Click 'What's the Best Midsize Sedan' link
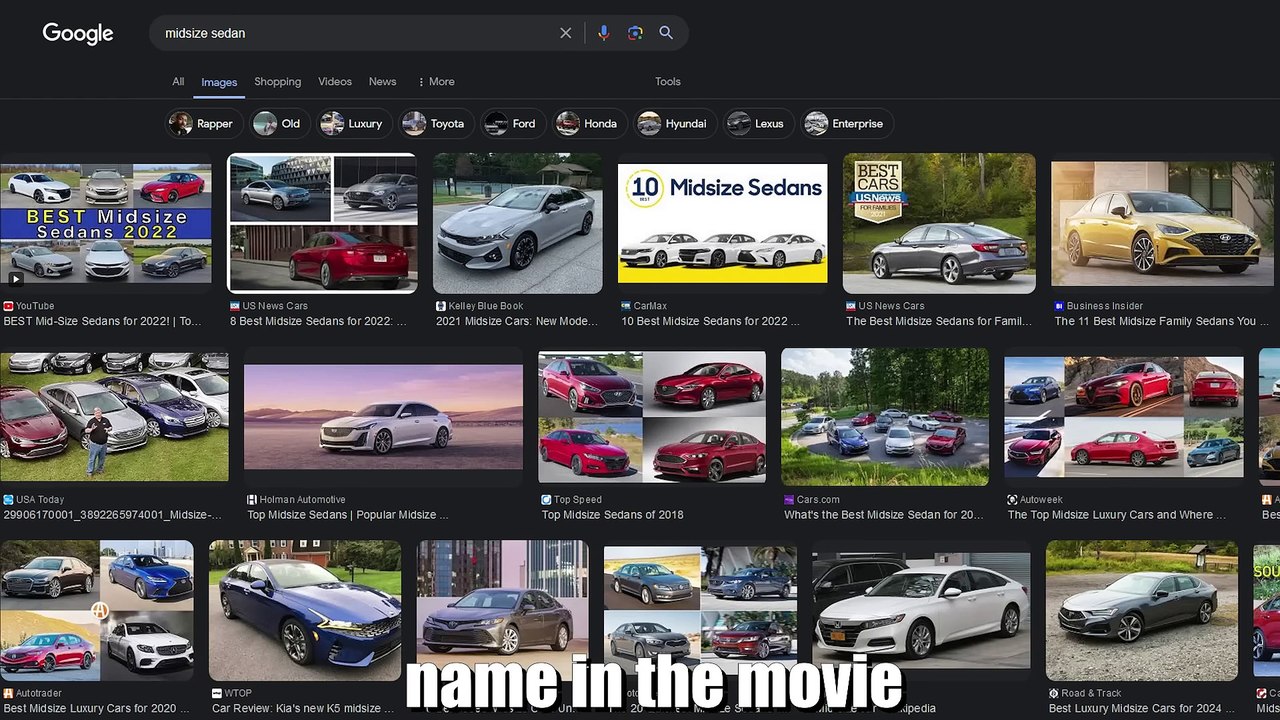This screenshot has height=720, width=1280. click(x=884, y=515)
